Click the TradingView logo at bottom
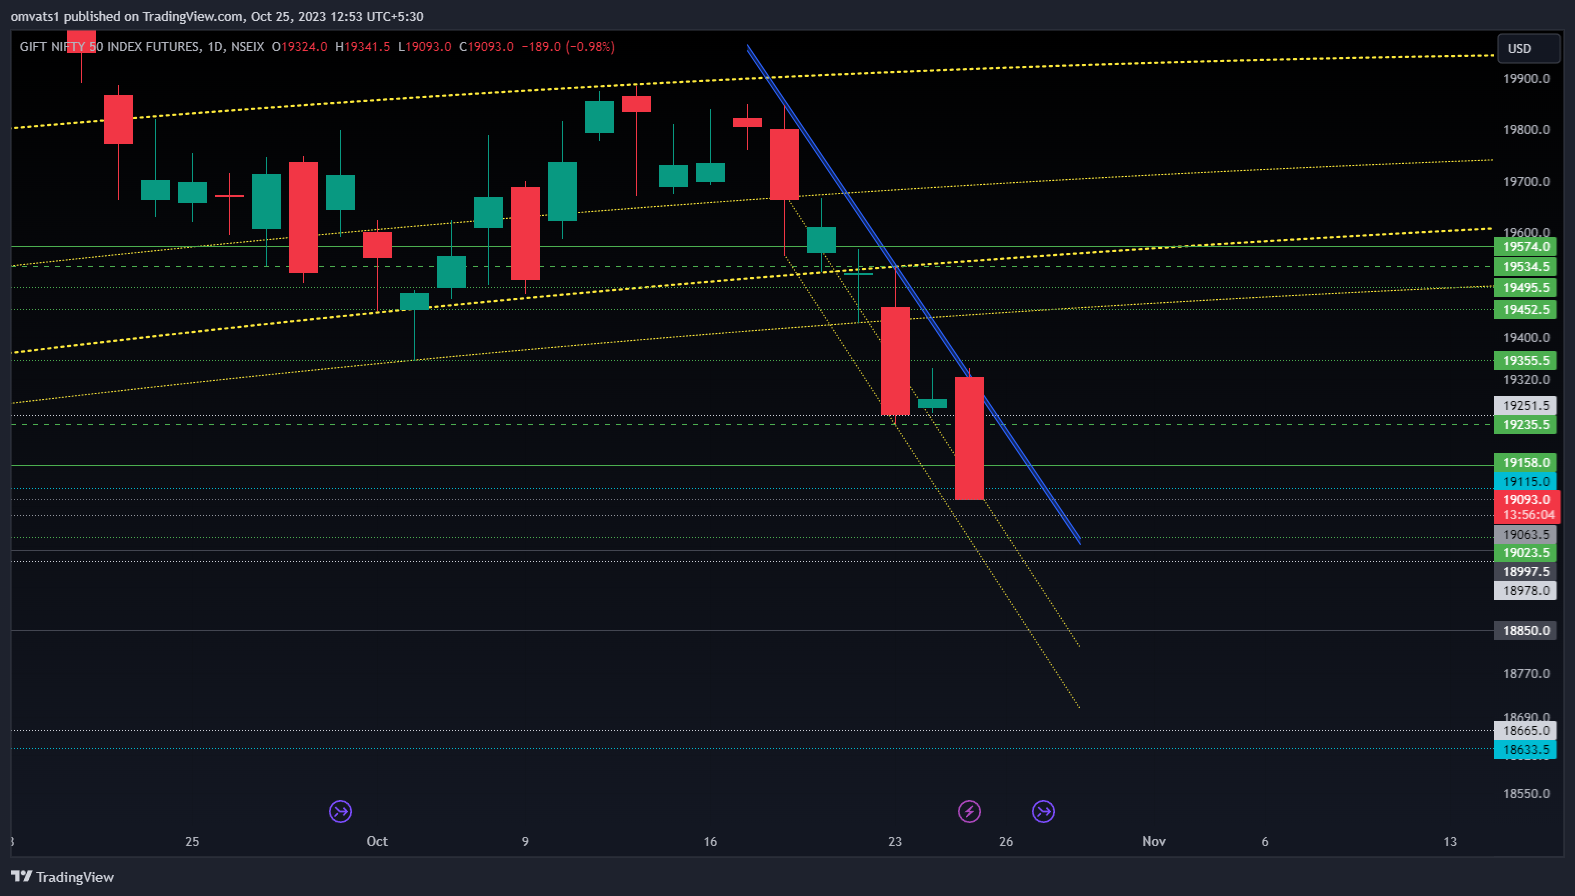The image size is (1575, 896). (62, 877)
